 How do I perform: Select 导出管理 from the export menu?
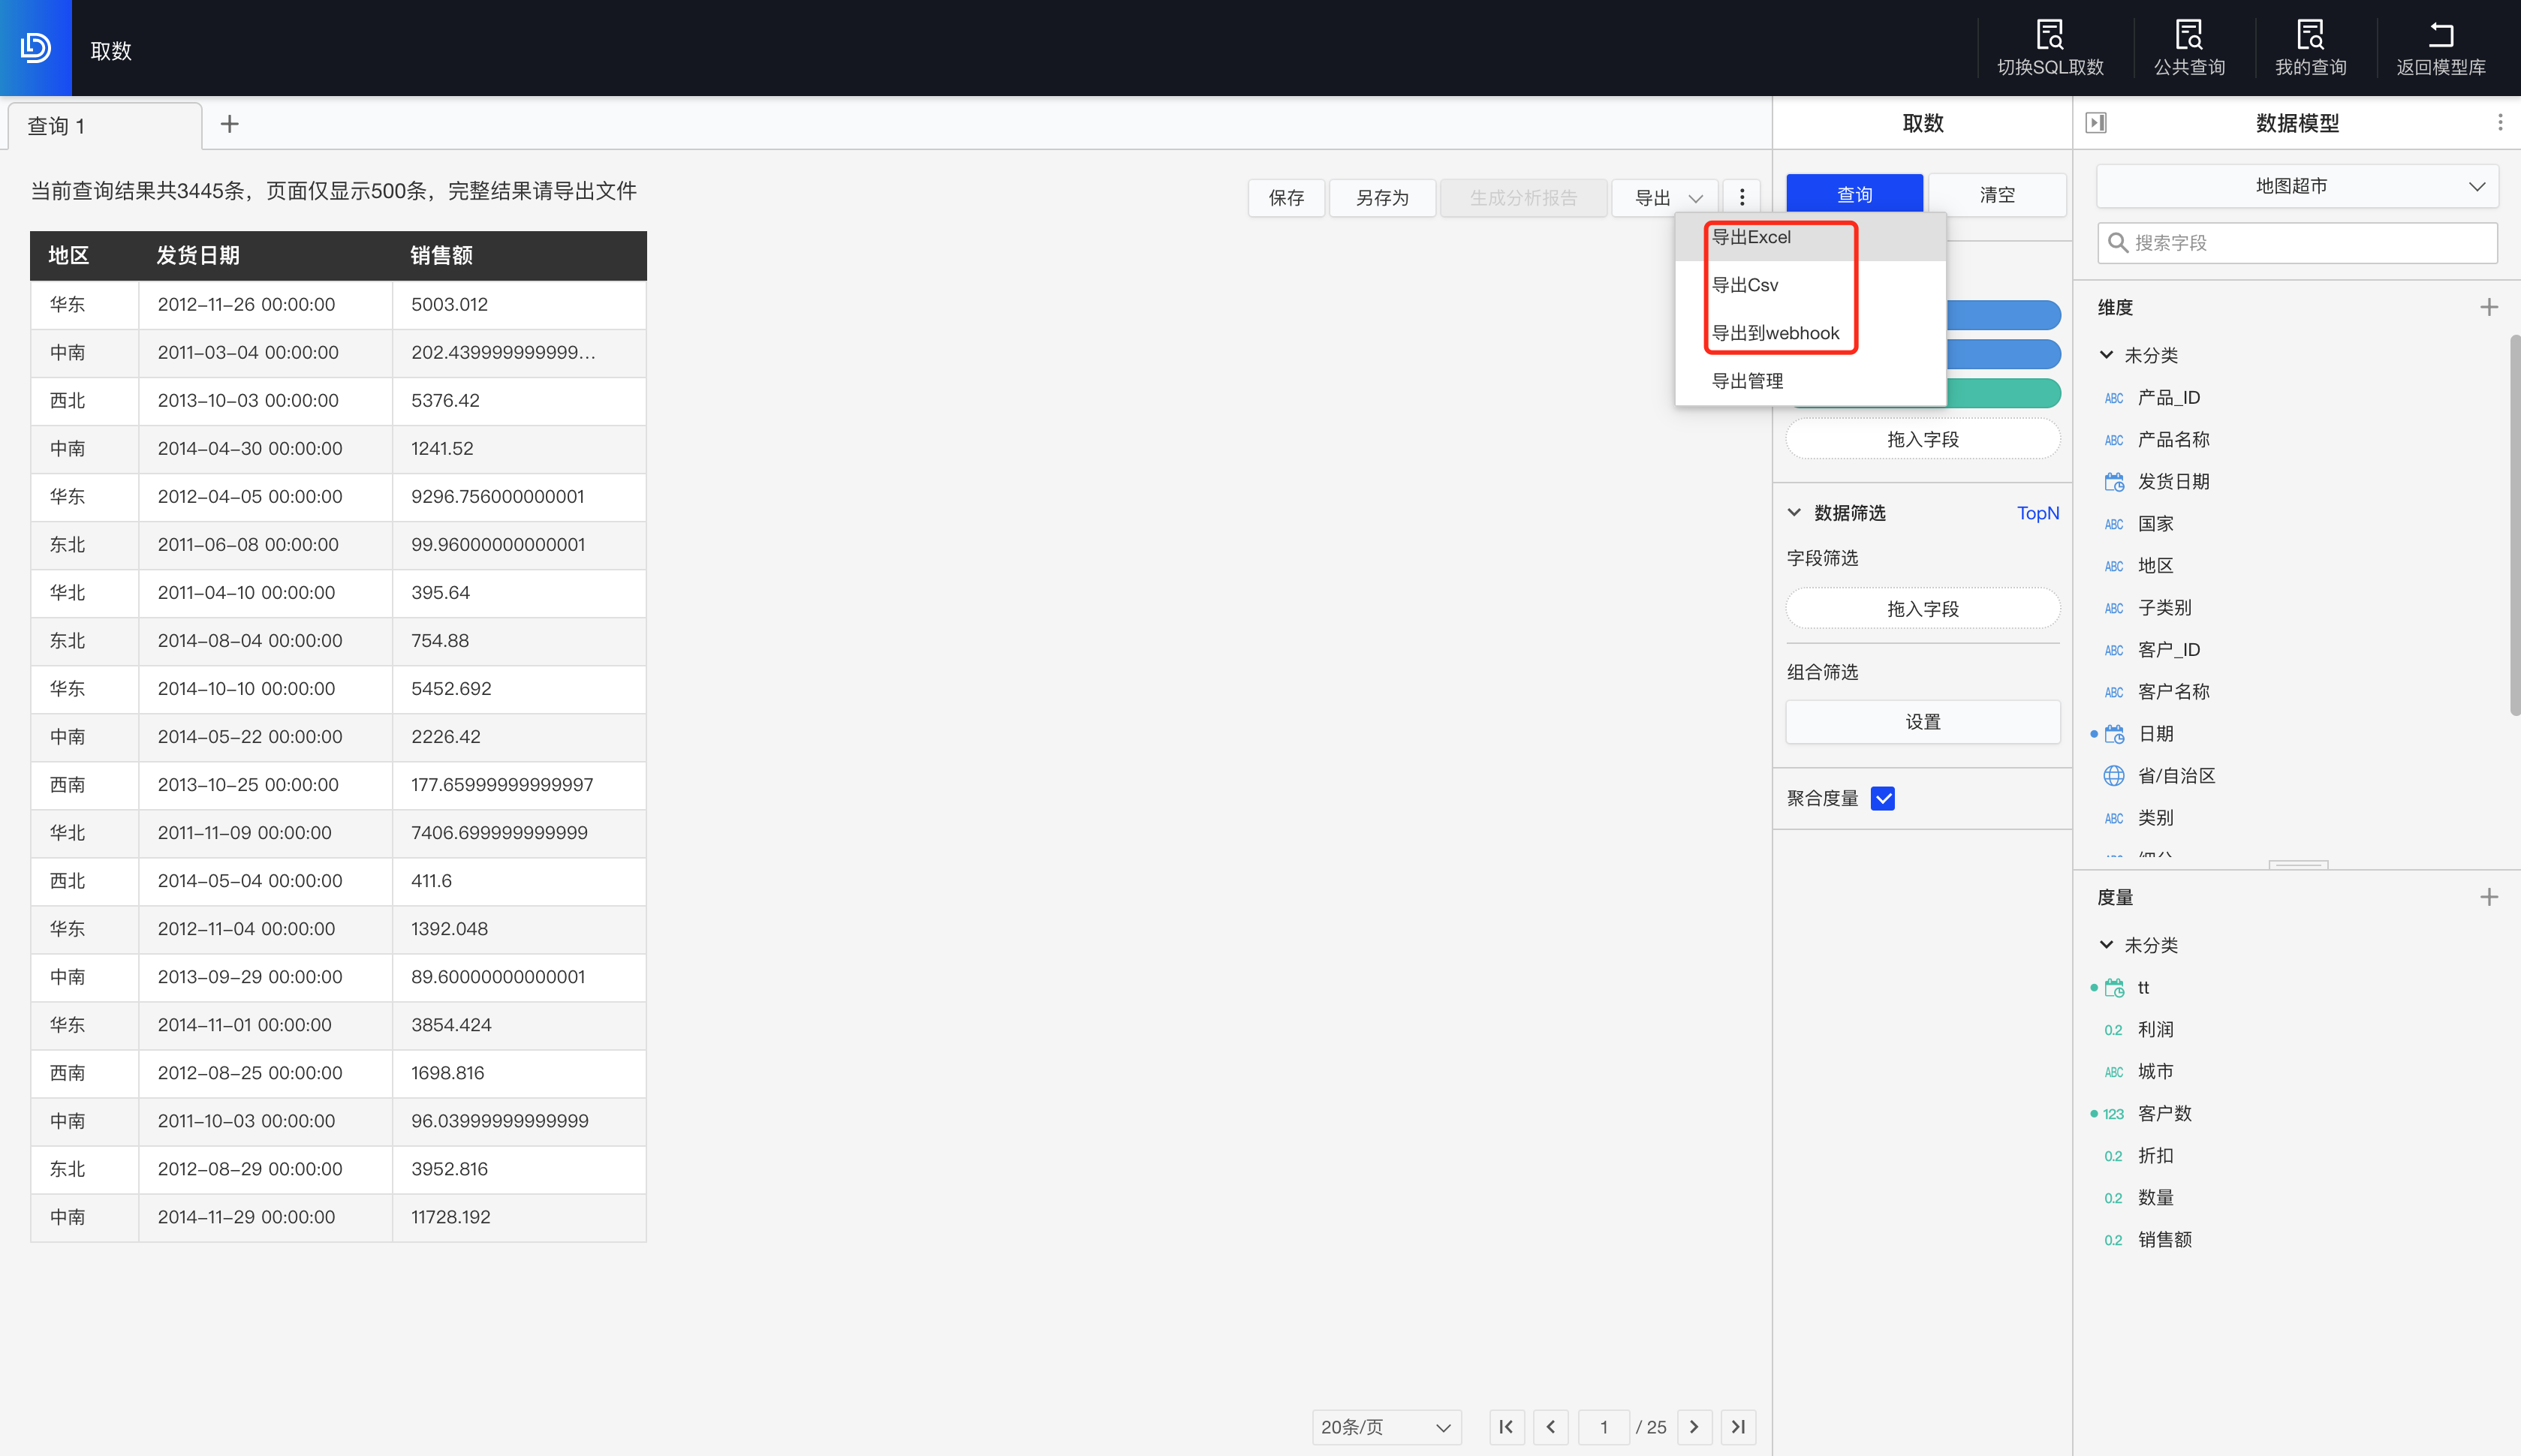coord(1810,381)
